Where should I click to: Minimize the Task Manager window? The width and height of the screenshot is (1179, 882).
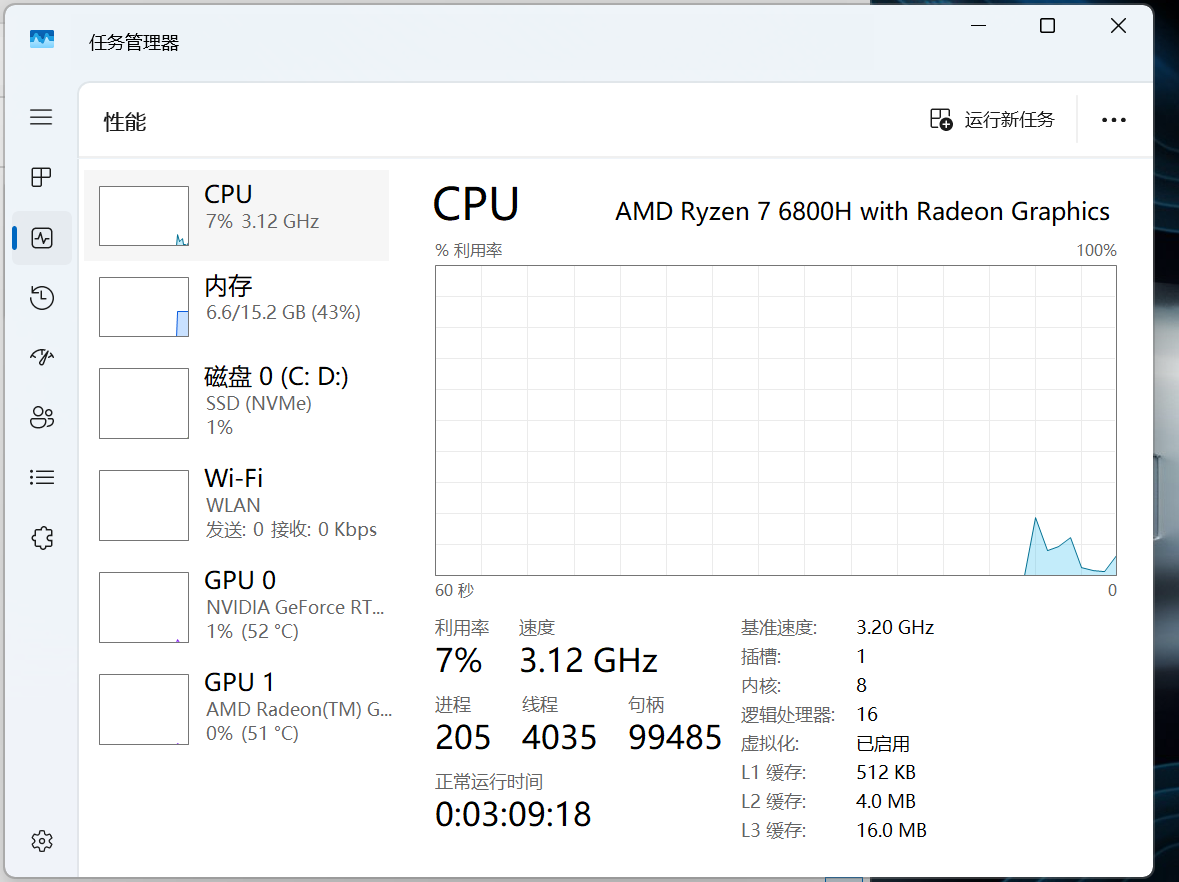(978, 26)
